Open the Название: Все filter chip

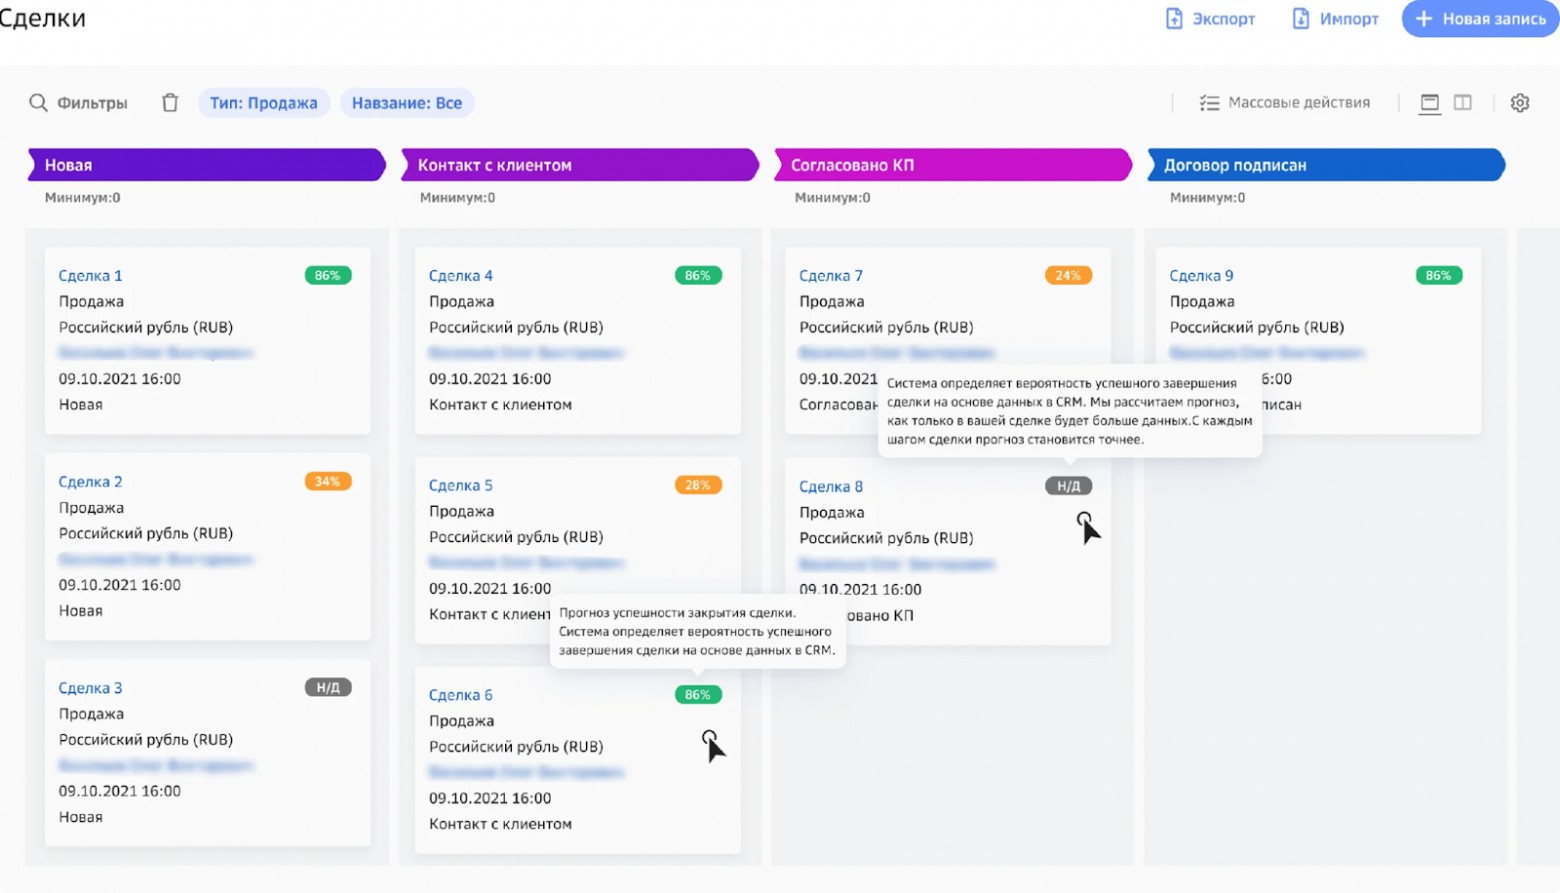coord(407,103)
